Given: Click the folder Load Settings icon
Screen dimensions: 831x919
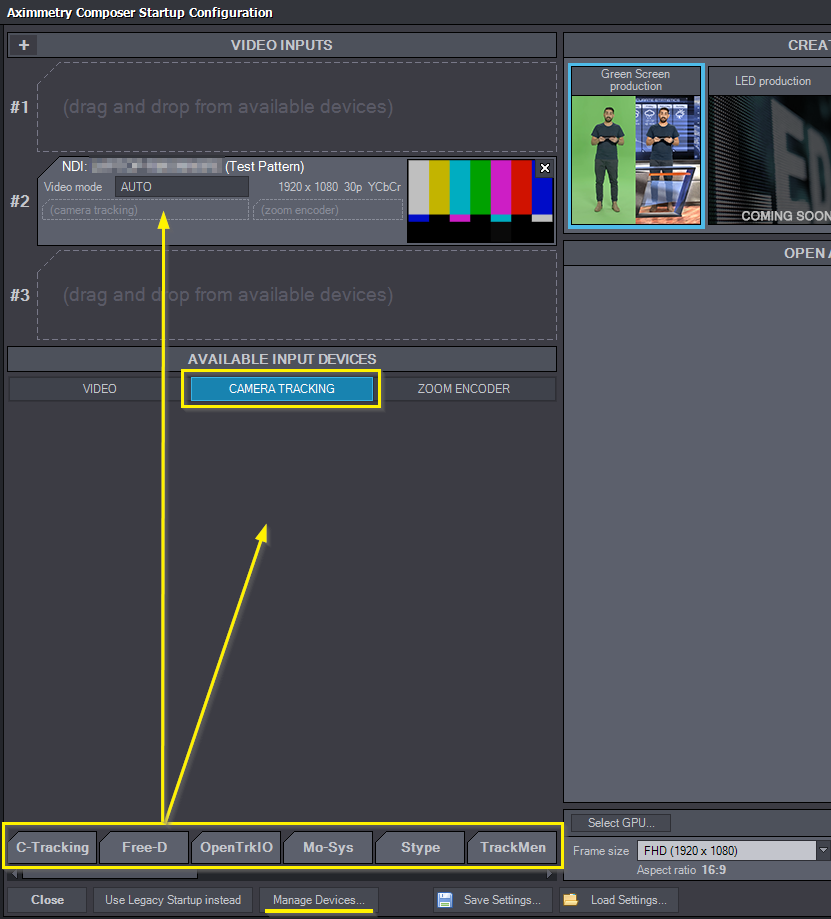Looking at the screenshot, I should (570, 900).
